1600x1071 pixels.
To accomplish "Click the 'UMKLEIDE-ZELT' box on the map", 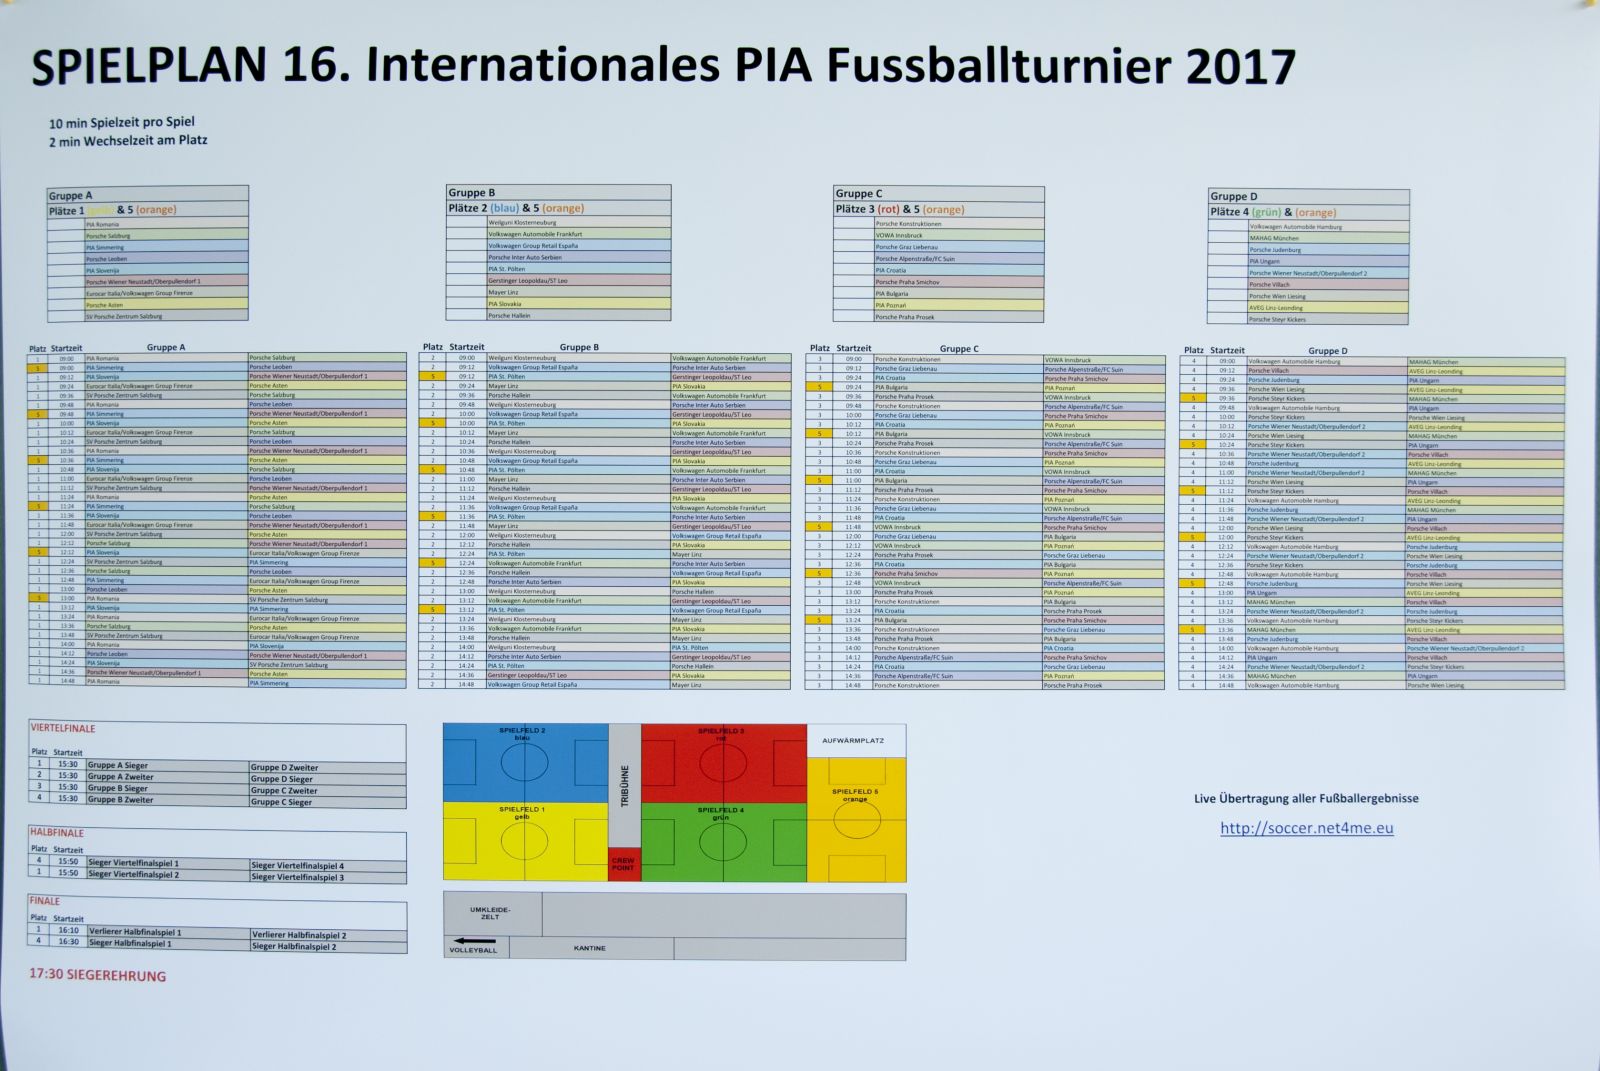I will click(492, 914).
